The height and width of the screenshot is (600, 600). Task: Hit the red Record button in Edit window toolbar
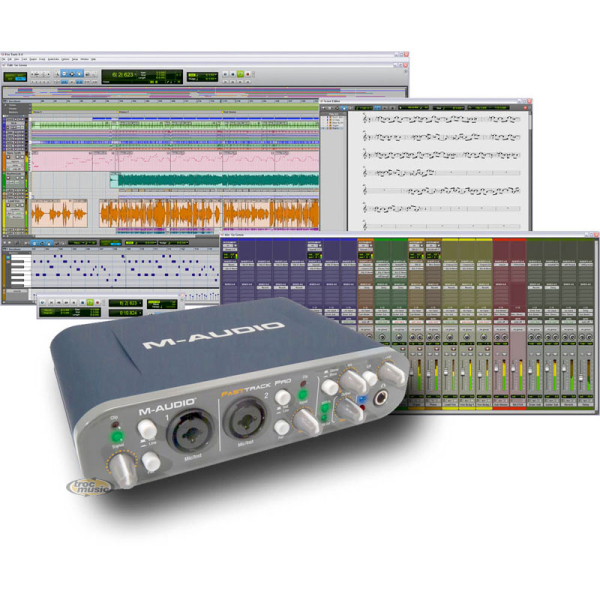click(248, 74)
